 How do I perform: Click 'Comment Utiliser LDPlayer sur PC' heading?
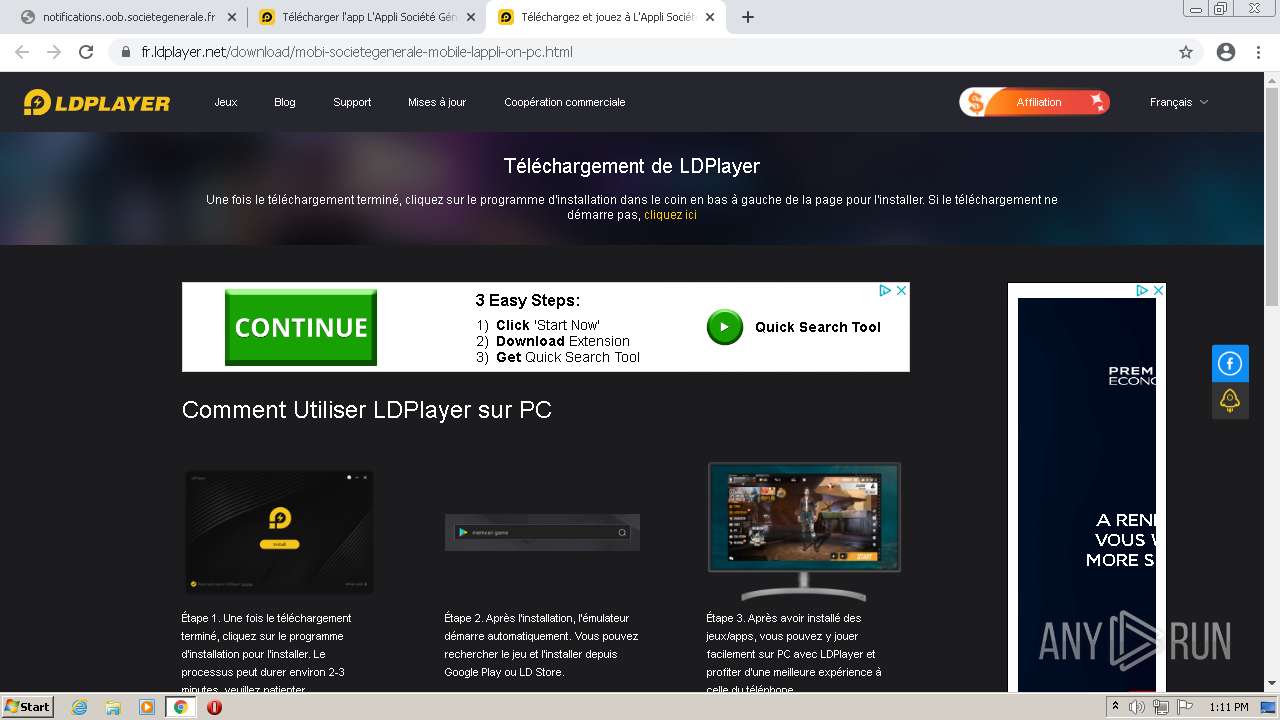coord(367,410)
